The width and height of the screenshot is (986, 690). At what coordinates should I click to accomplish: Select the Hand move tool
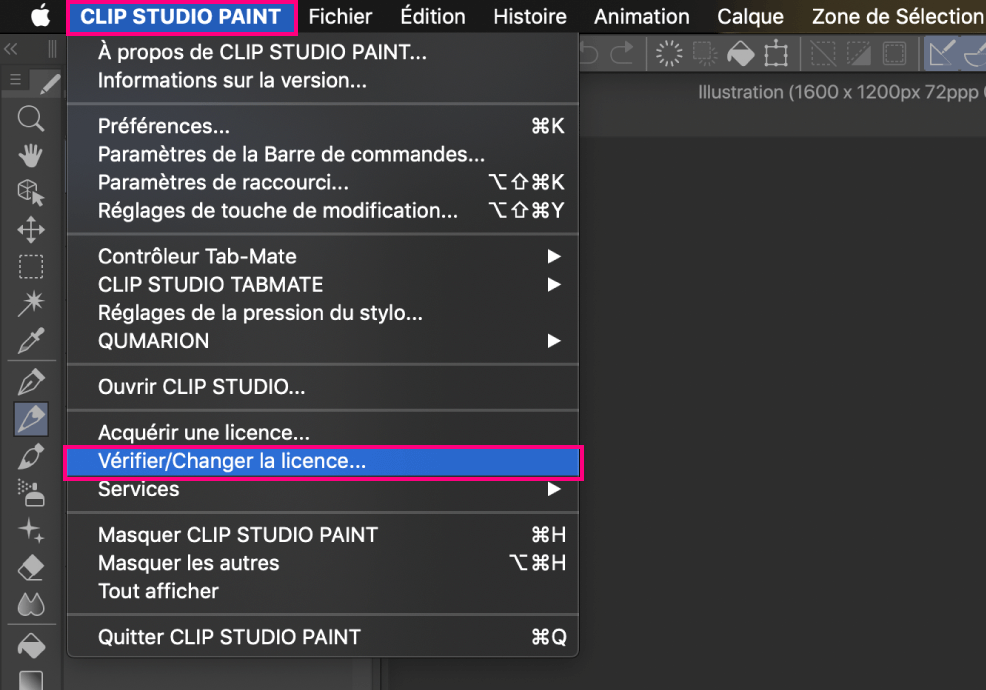[x=31, y=155]
